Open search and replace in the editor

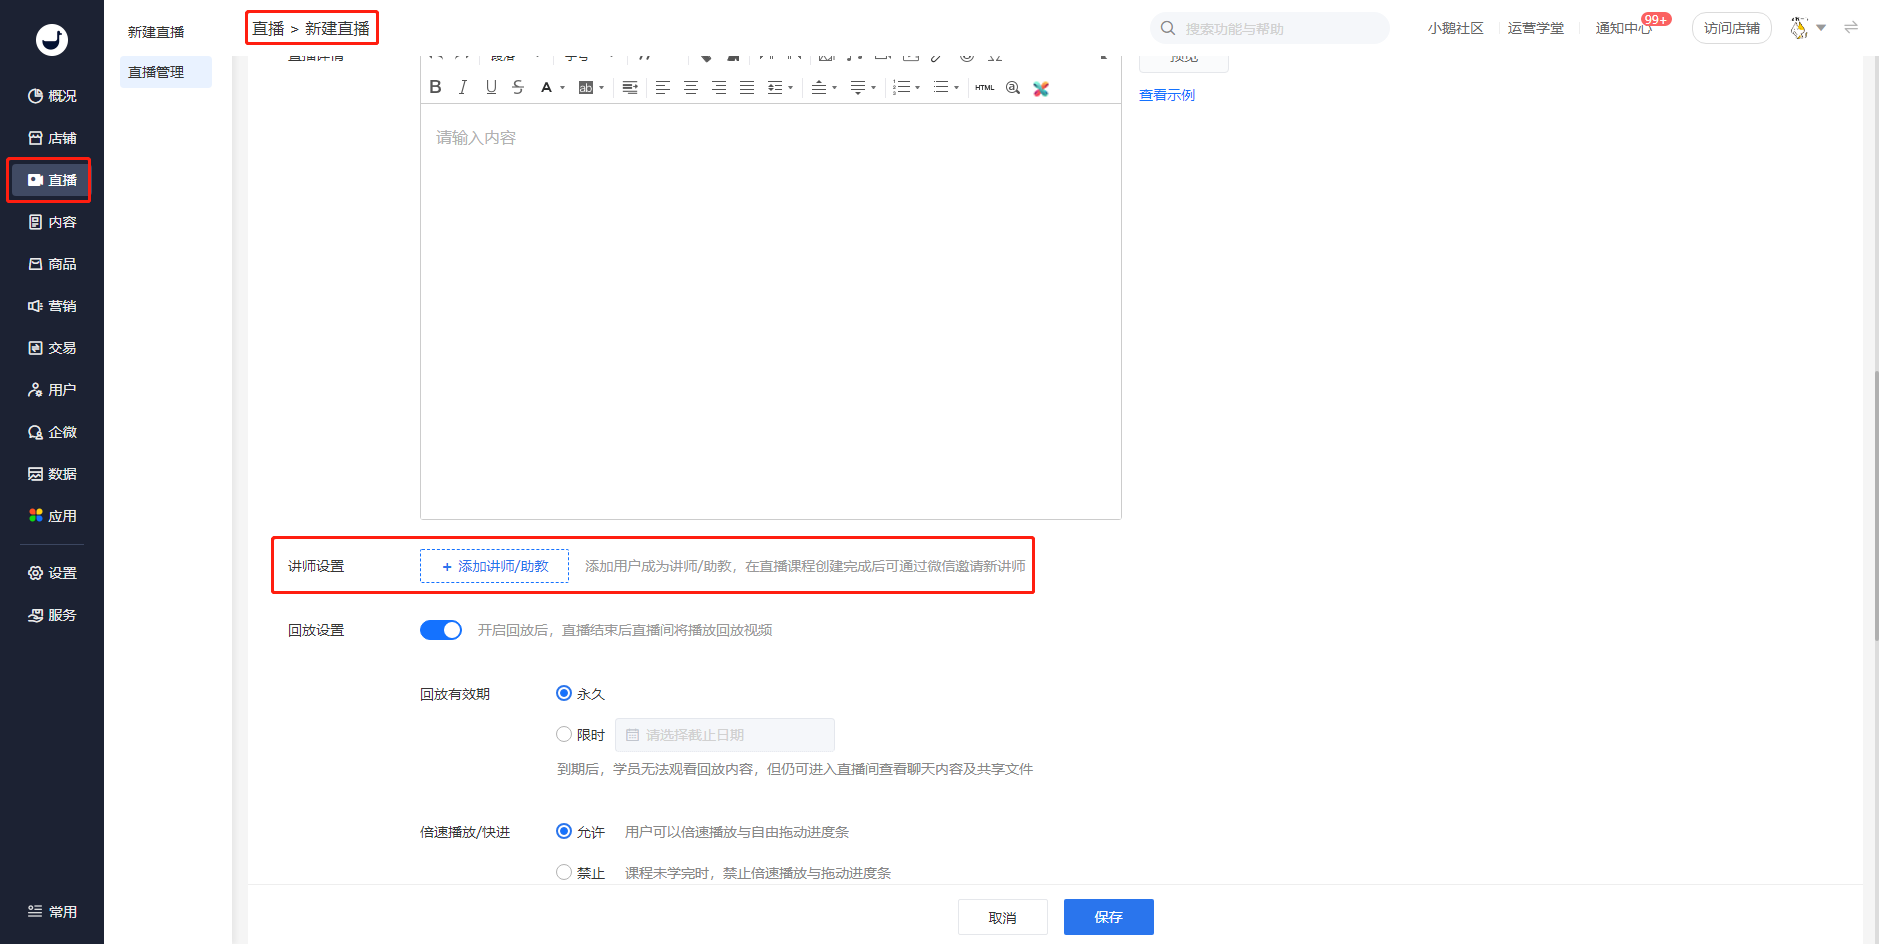(x=1013, y=88)
